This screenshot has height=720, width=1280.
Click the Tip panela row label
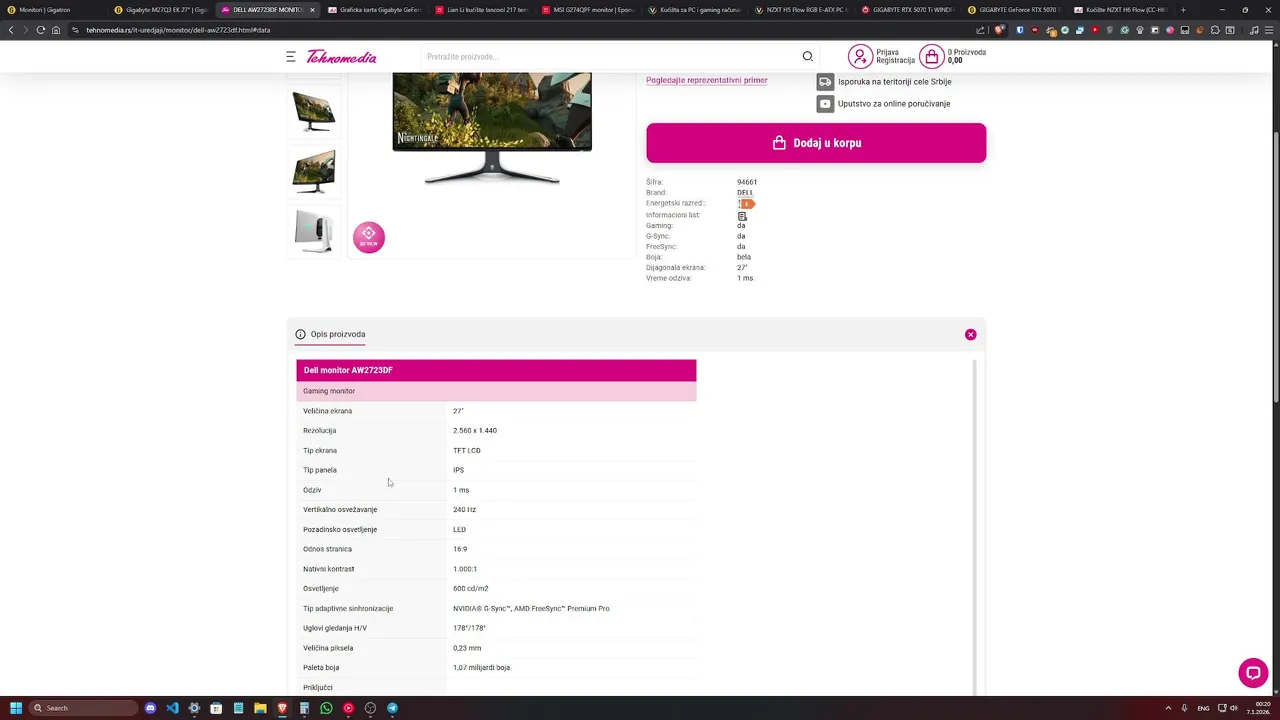coord(320,470)
